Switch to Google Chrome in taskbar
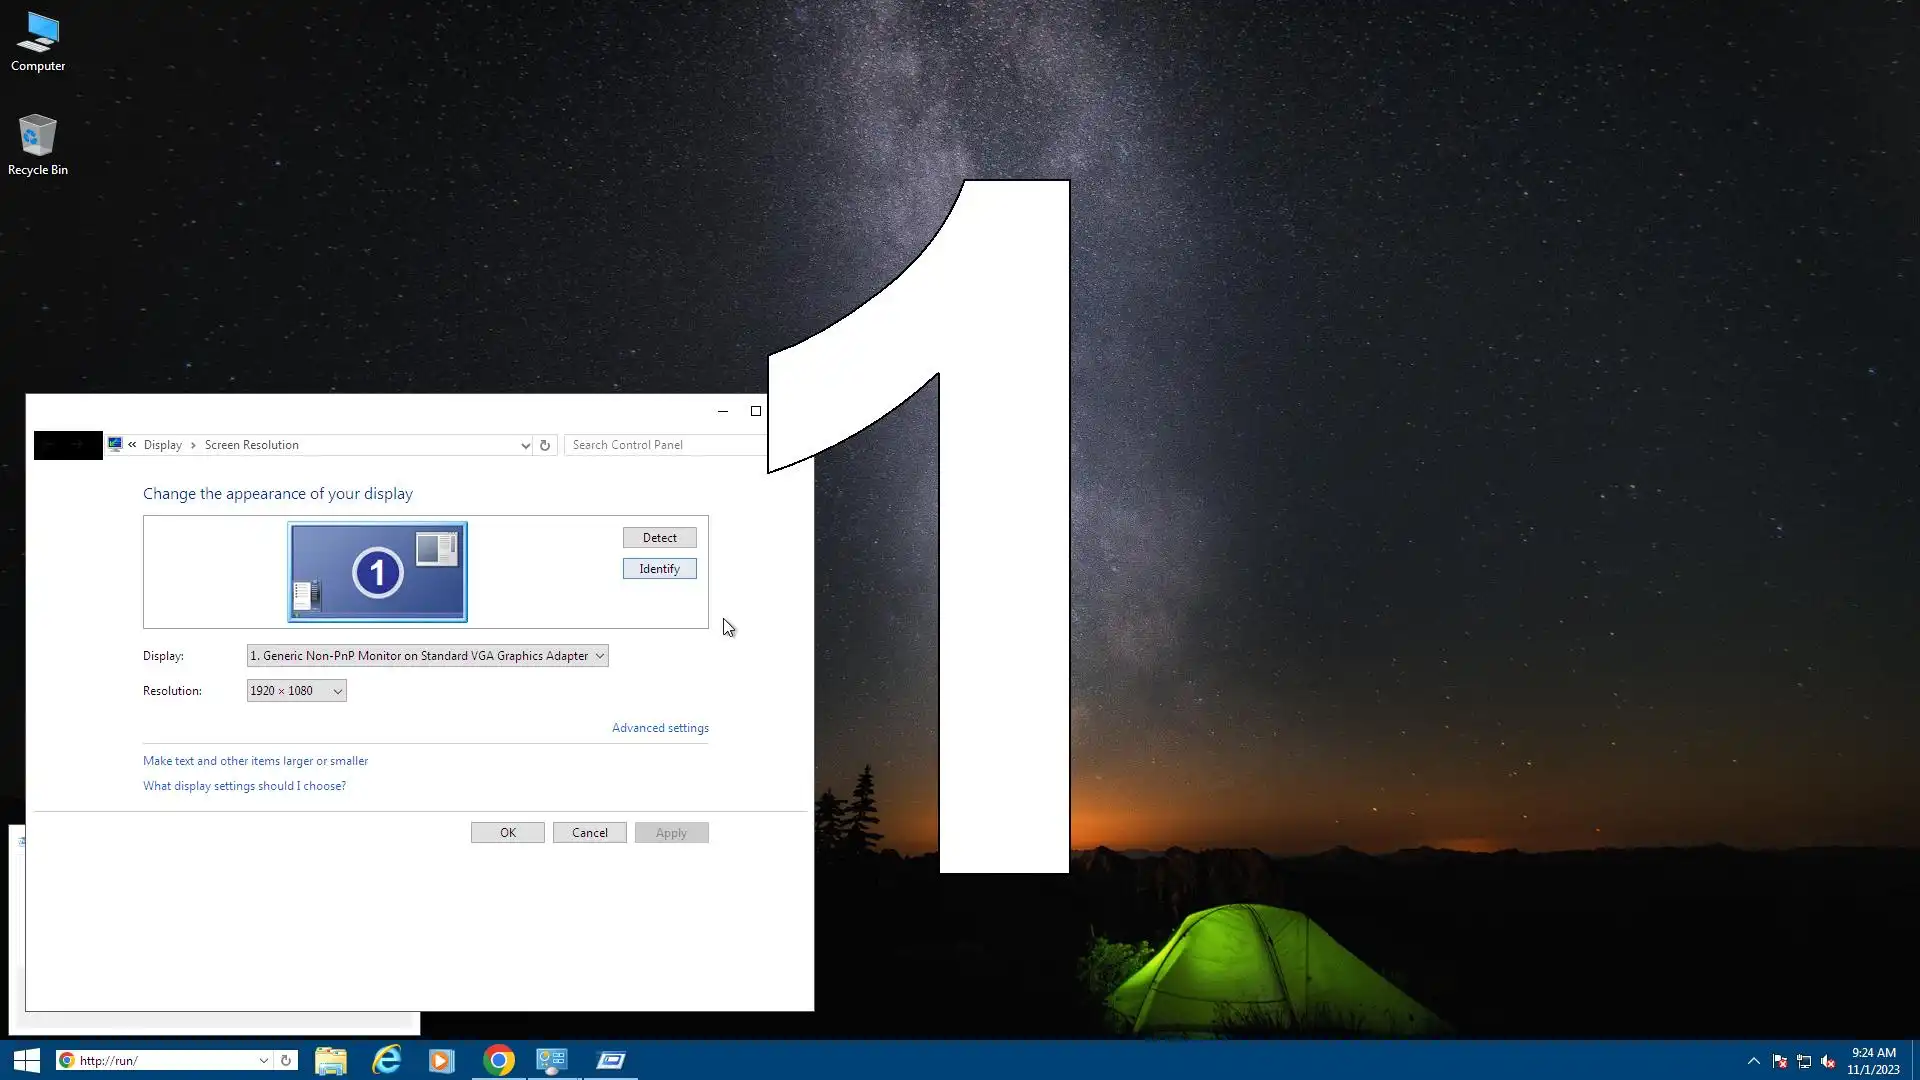1920x1080 pixels. pos(498,1060)
